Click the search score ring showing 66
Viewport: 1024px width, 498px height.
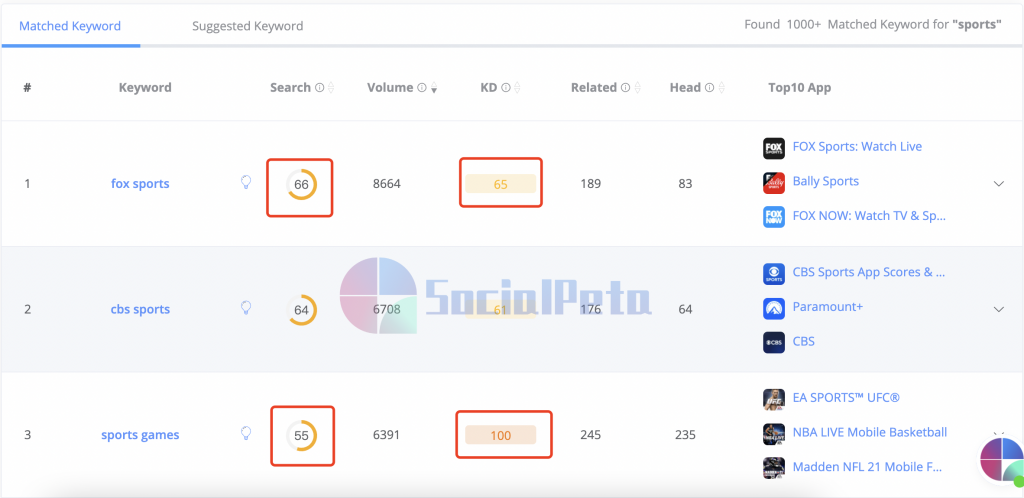[301, 185]
